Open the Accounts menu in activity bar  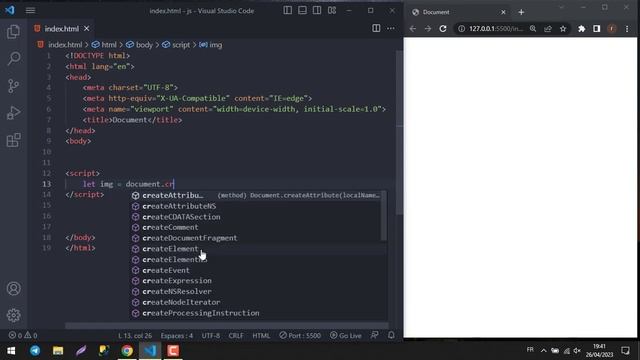13,289
